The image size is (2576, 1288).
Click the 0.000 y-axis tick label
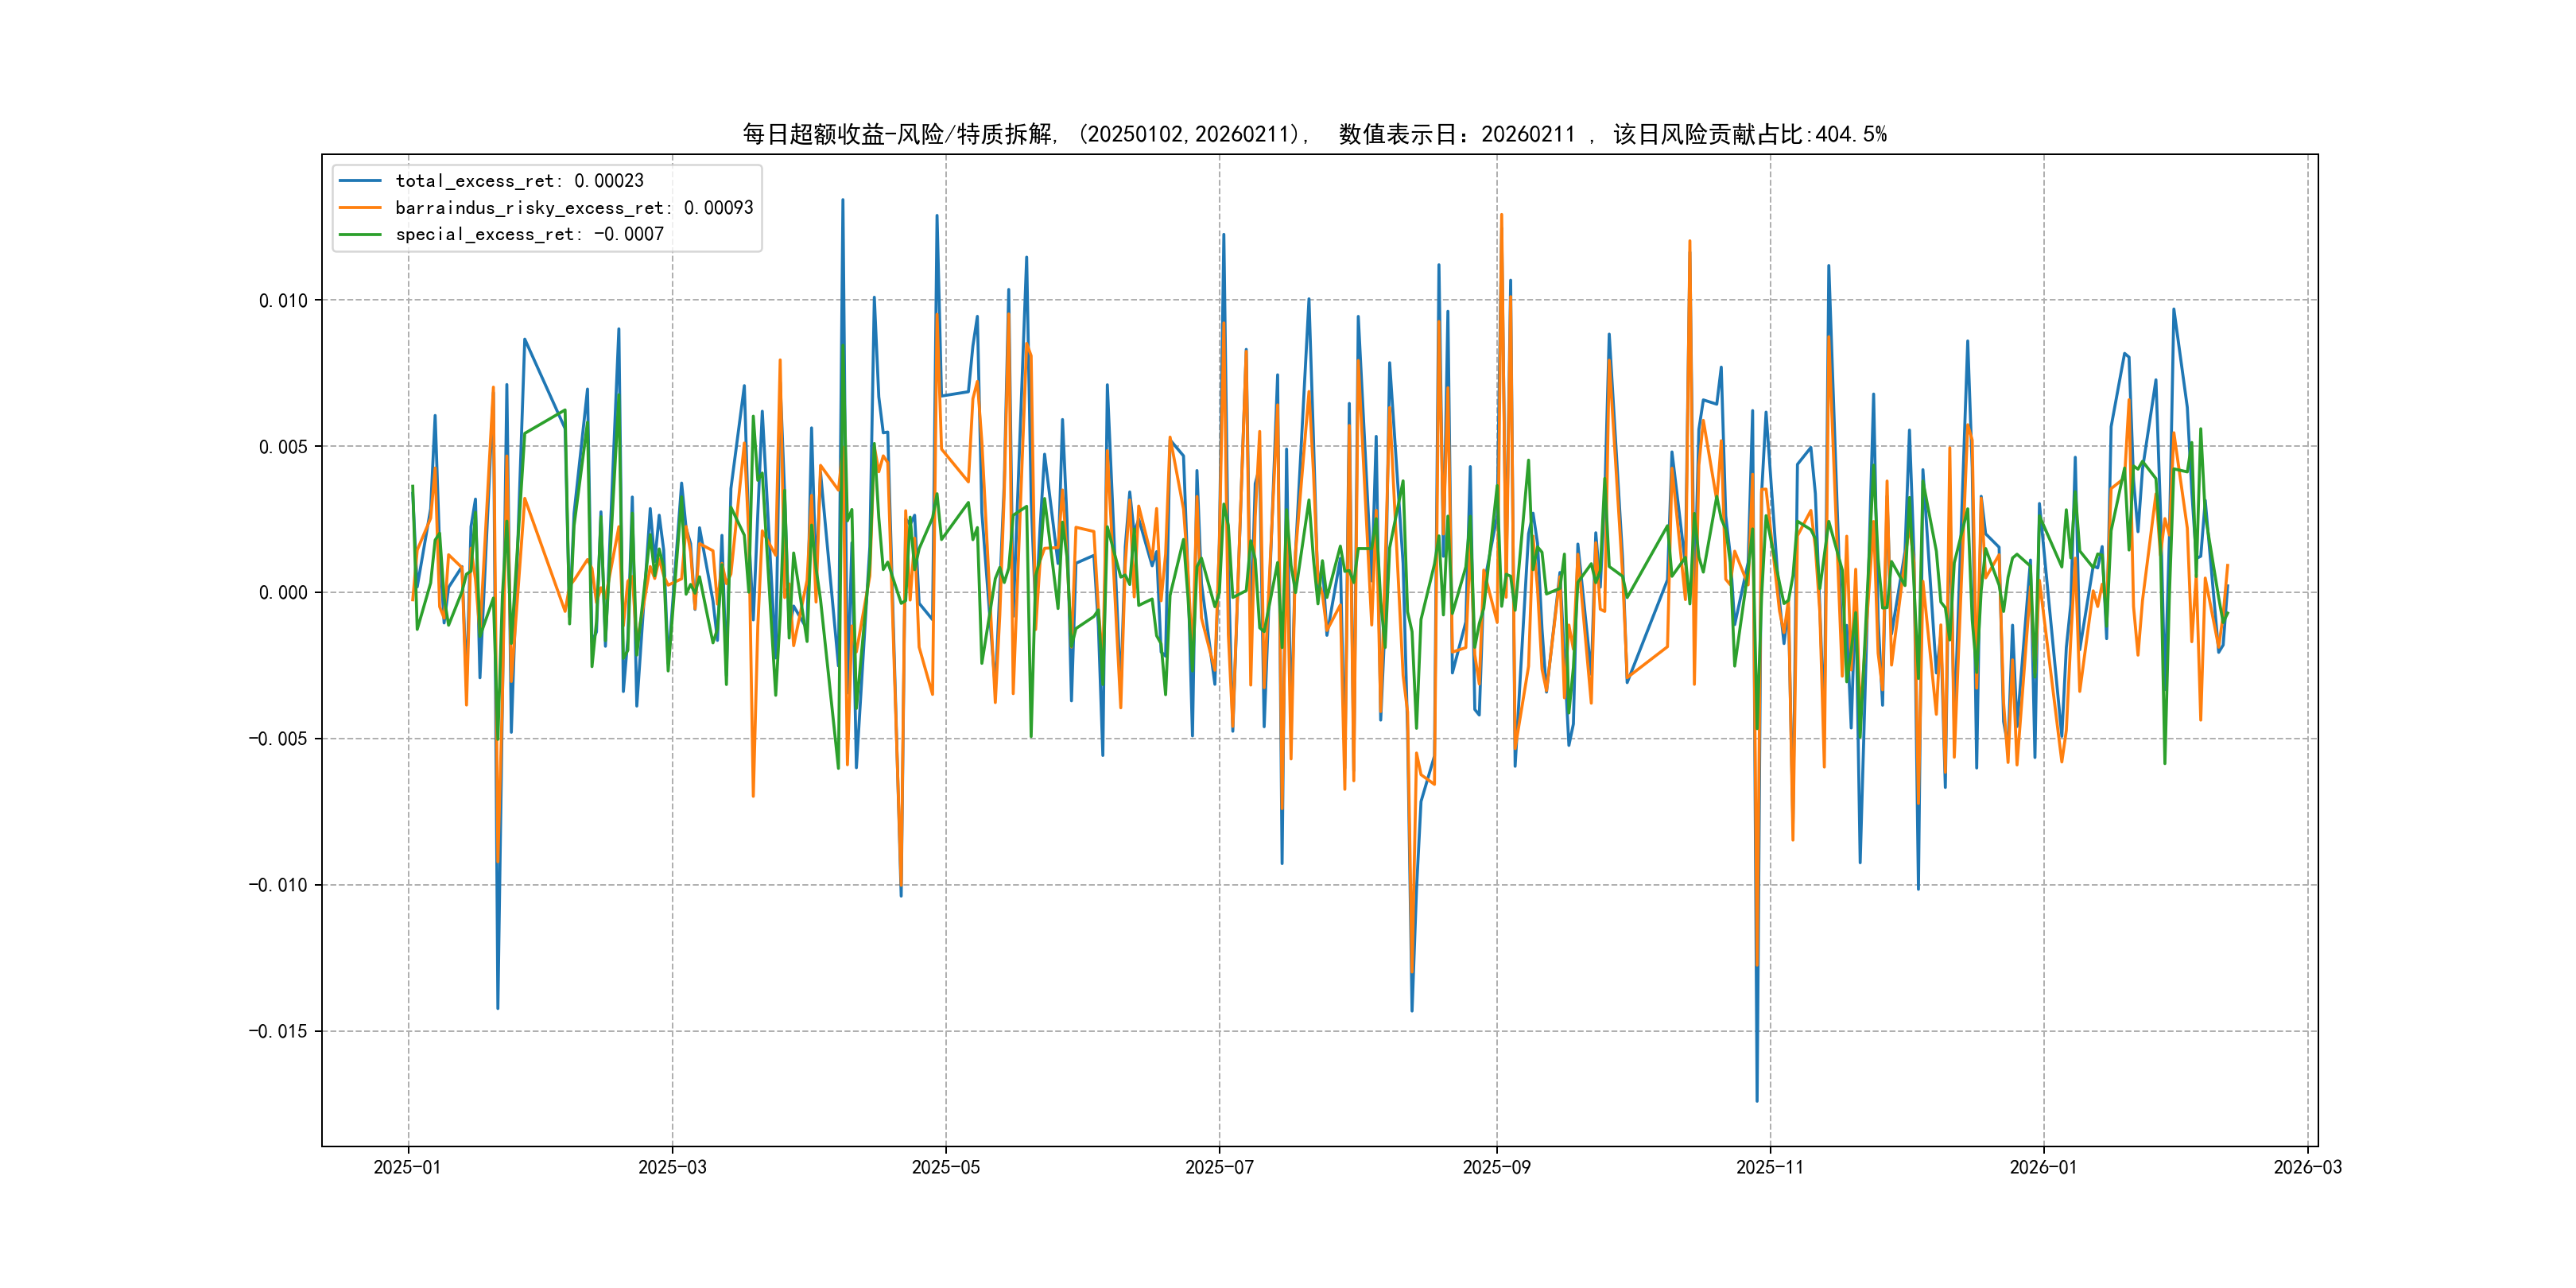click(x=283, y=593)
